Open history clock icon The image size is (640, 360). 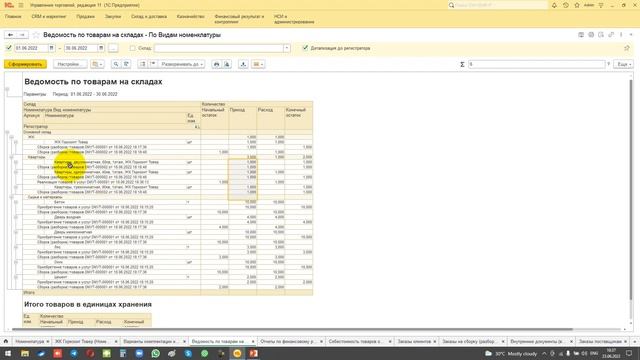566,5
